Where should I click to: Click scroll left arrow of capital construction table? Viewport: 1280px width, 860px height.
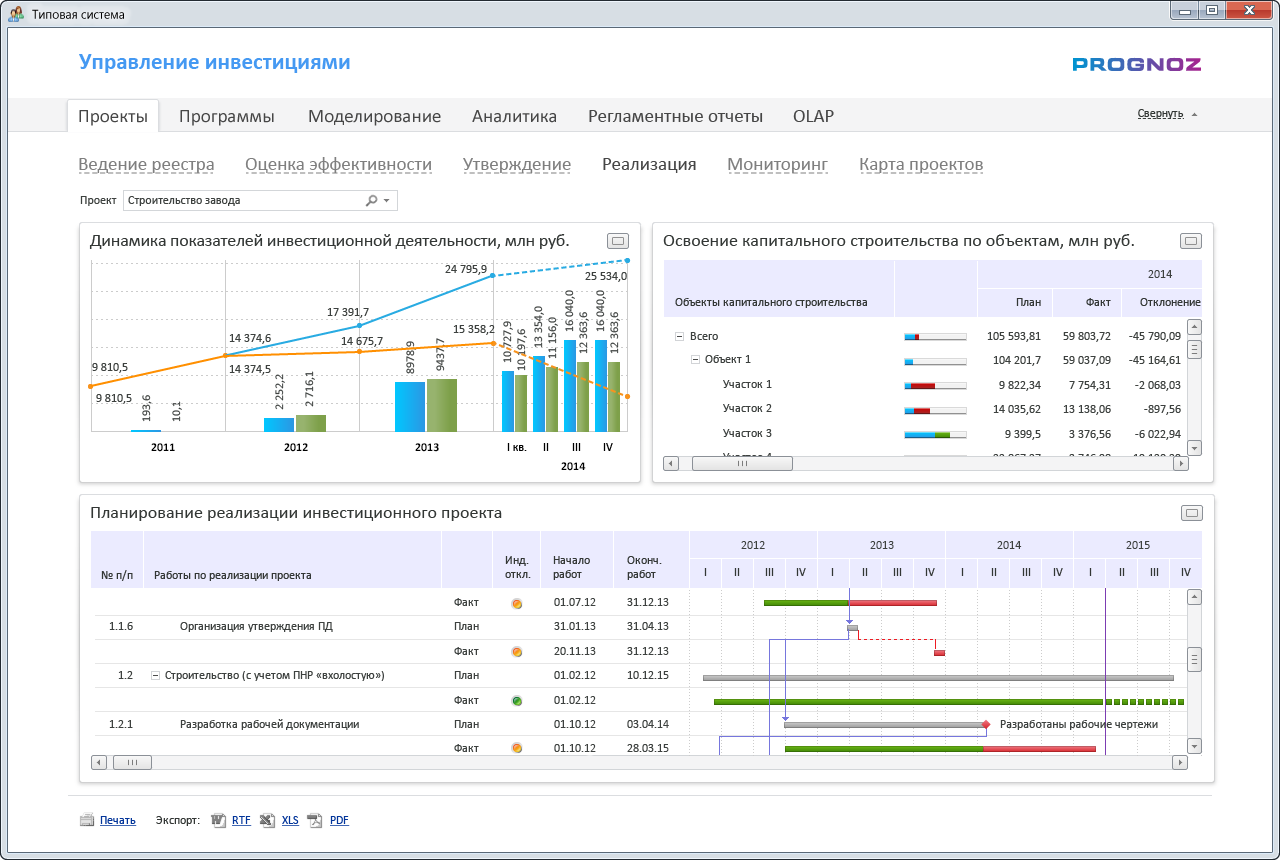click(671, 463)
